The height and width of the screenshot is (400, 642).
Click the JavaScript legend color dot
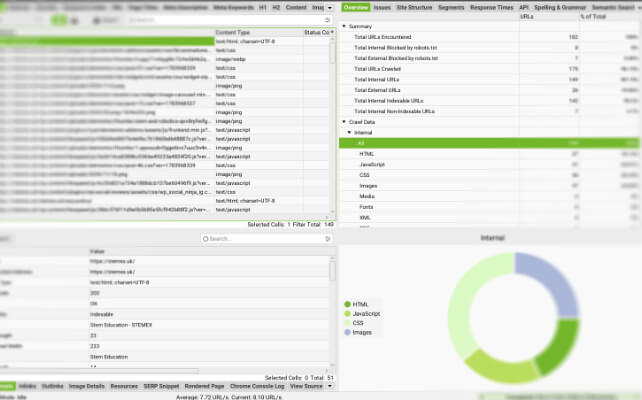(348, 314)
